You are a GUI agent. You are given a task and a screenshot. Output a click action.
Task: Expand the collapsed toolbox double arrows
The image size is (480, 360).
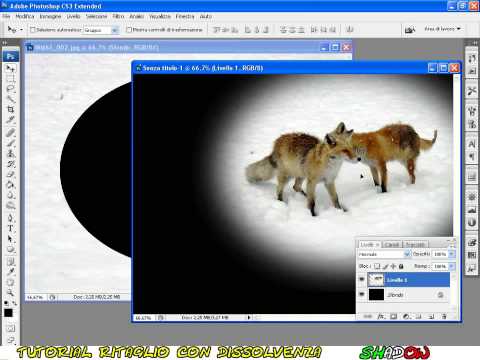(5, 43)
